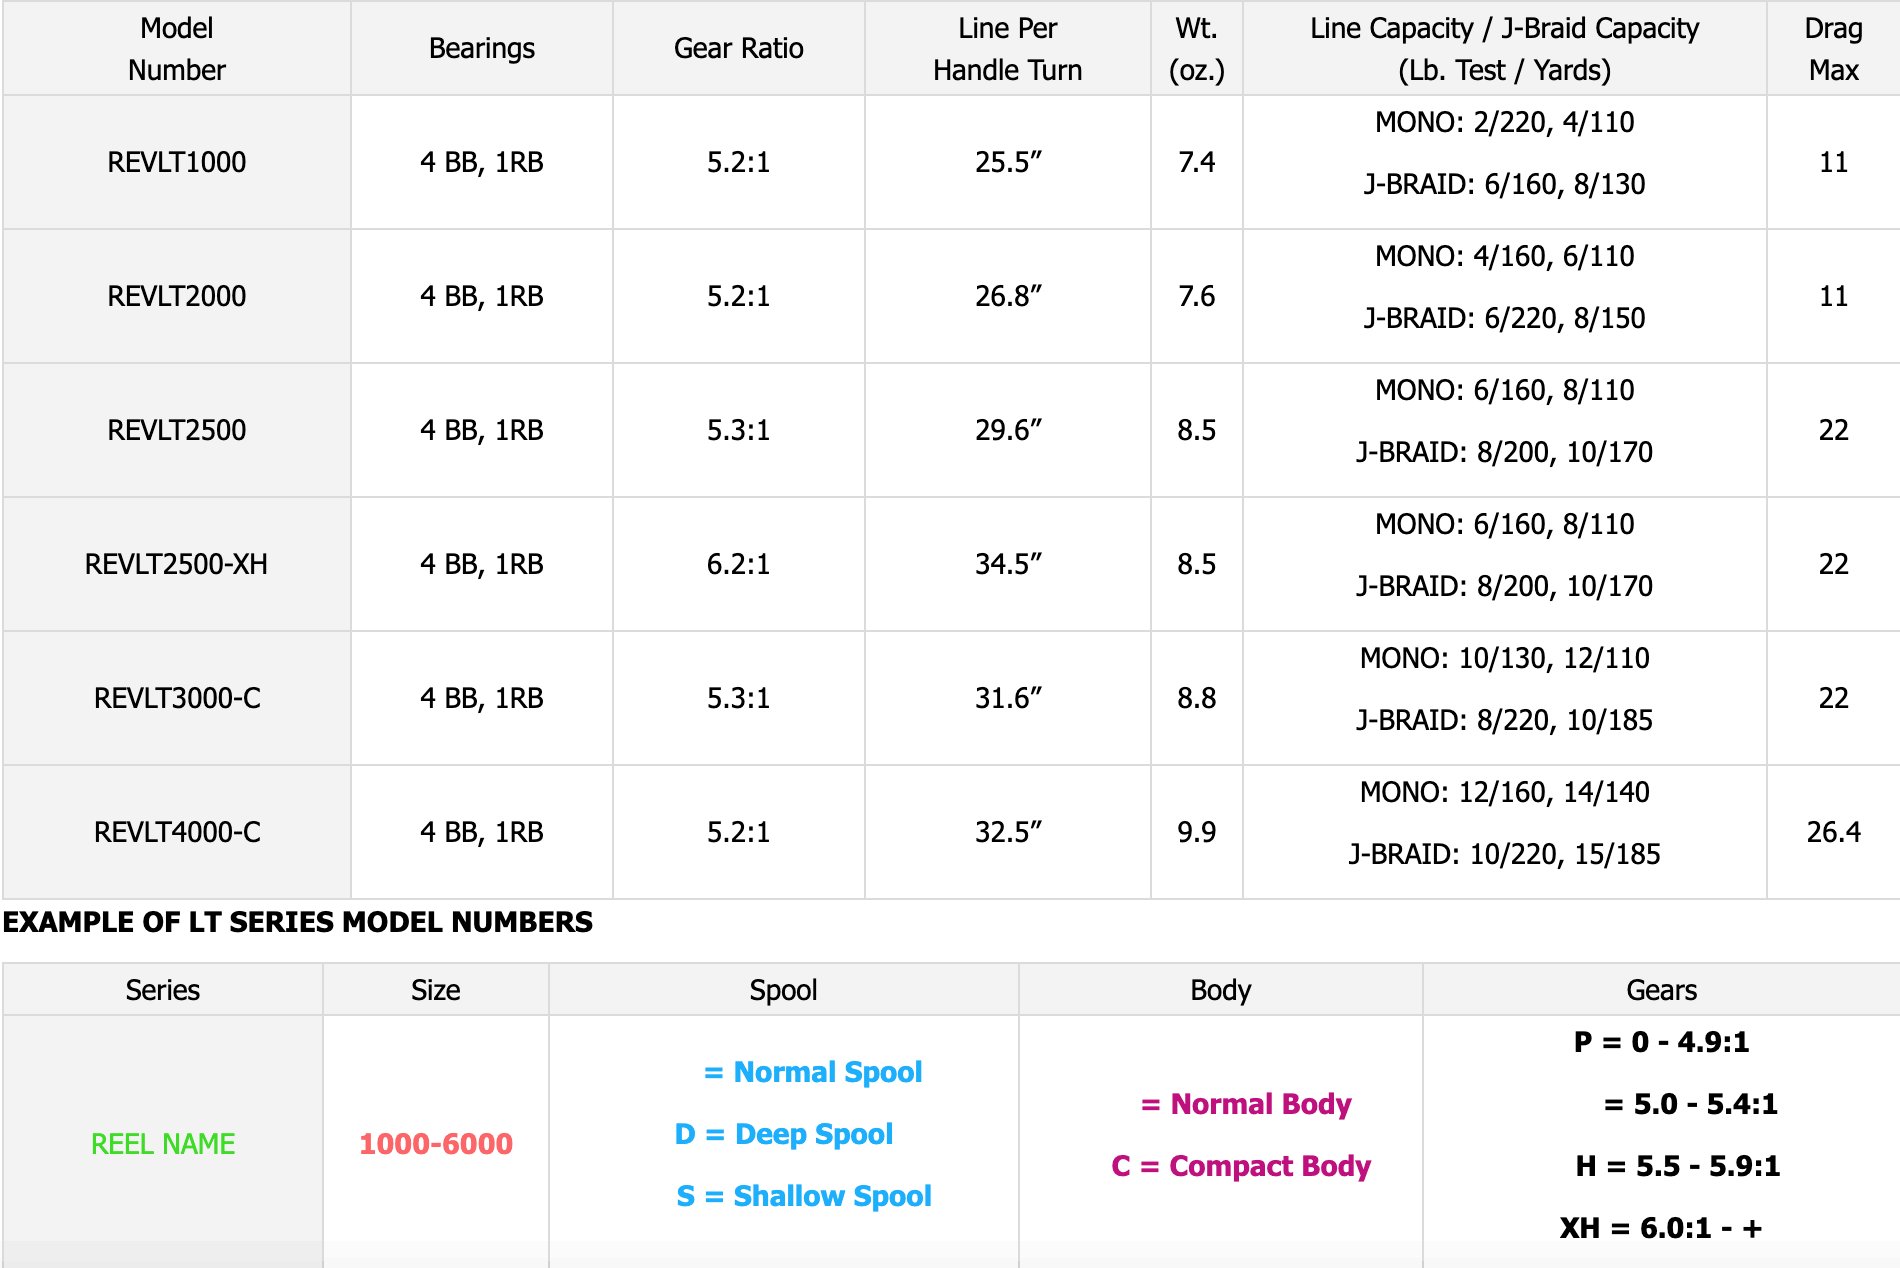The width and height of the screenshot is (1900, 1268).
Task: Select the D = Deep Spool text
Action: click(x=784, y=1134)
